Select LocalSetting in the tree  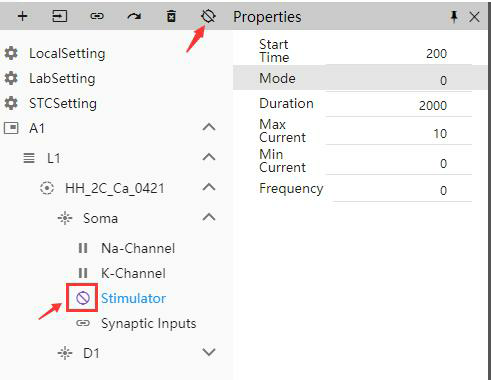67,54
